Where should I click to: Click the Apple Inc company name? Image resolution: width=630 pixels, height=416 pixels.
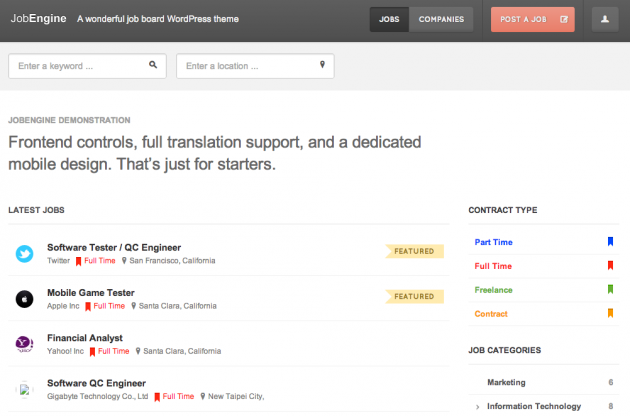pyautogui.click(x=63, y=306)
